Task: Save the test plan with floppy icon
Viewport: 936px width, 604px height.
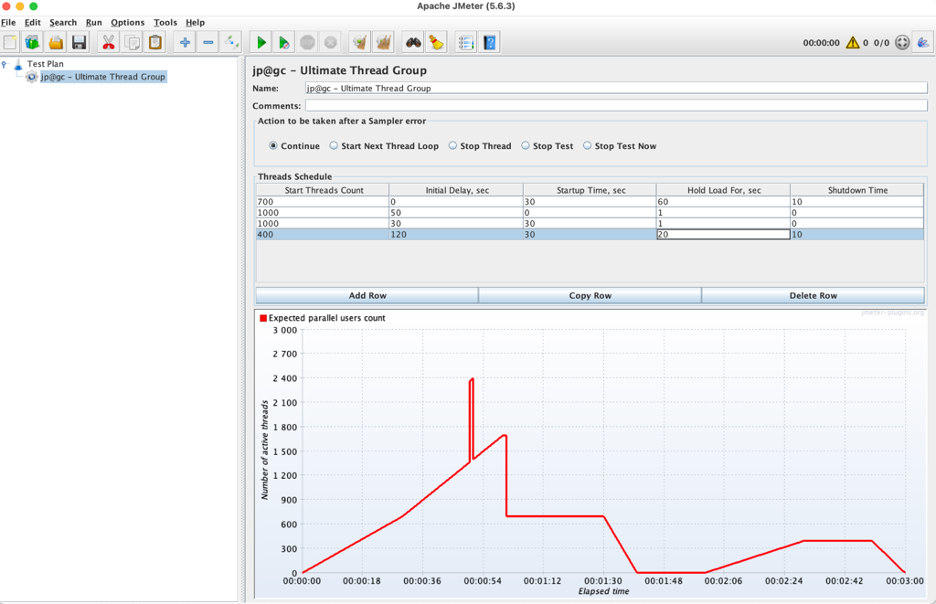Action: (79, 42)
